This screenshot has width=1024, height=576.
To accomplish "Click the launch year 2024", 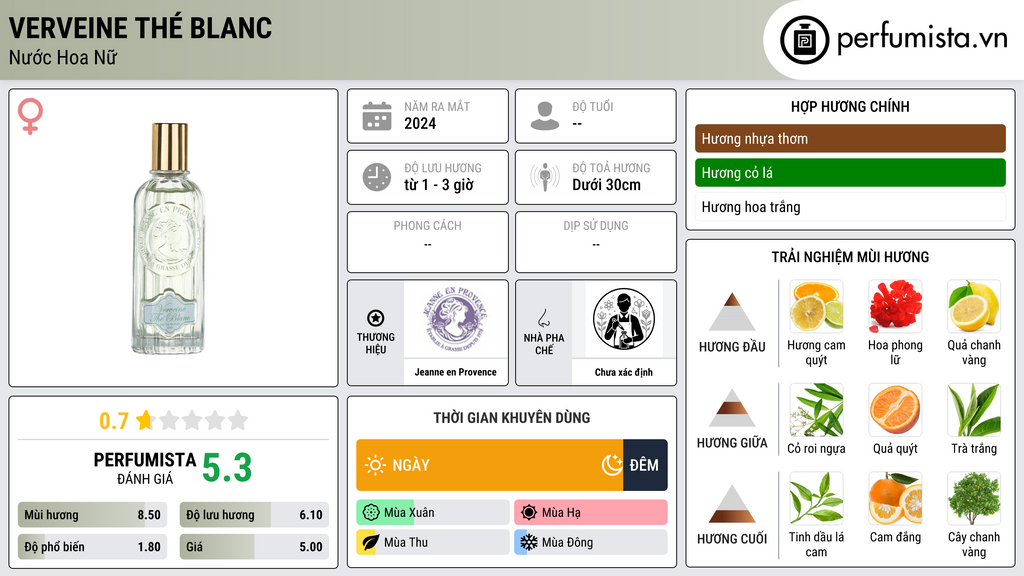I will point(420,123).
